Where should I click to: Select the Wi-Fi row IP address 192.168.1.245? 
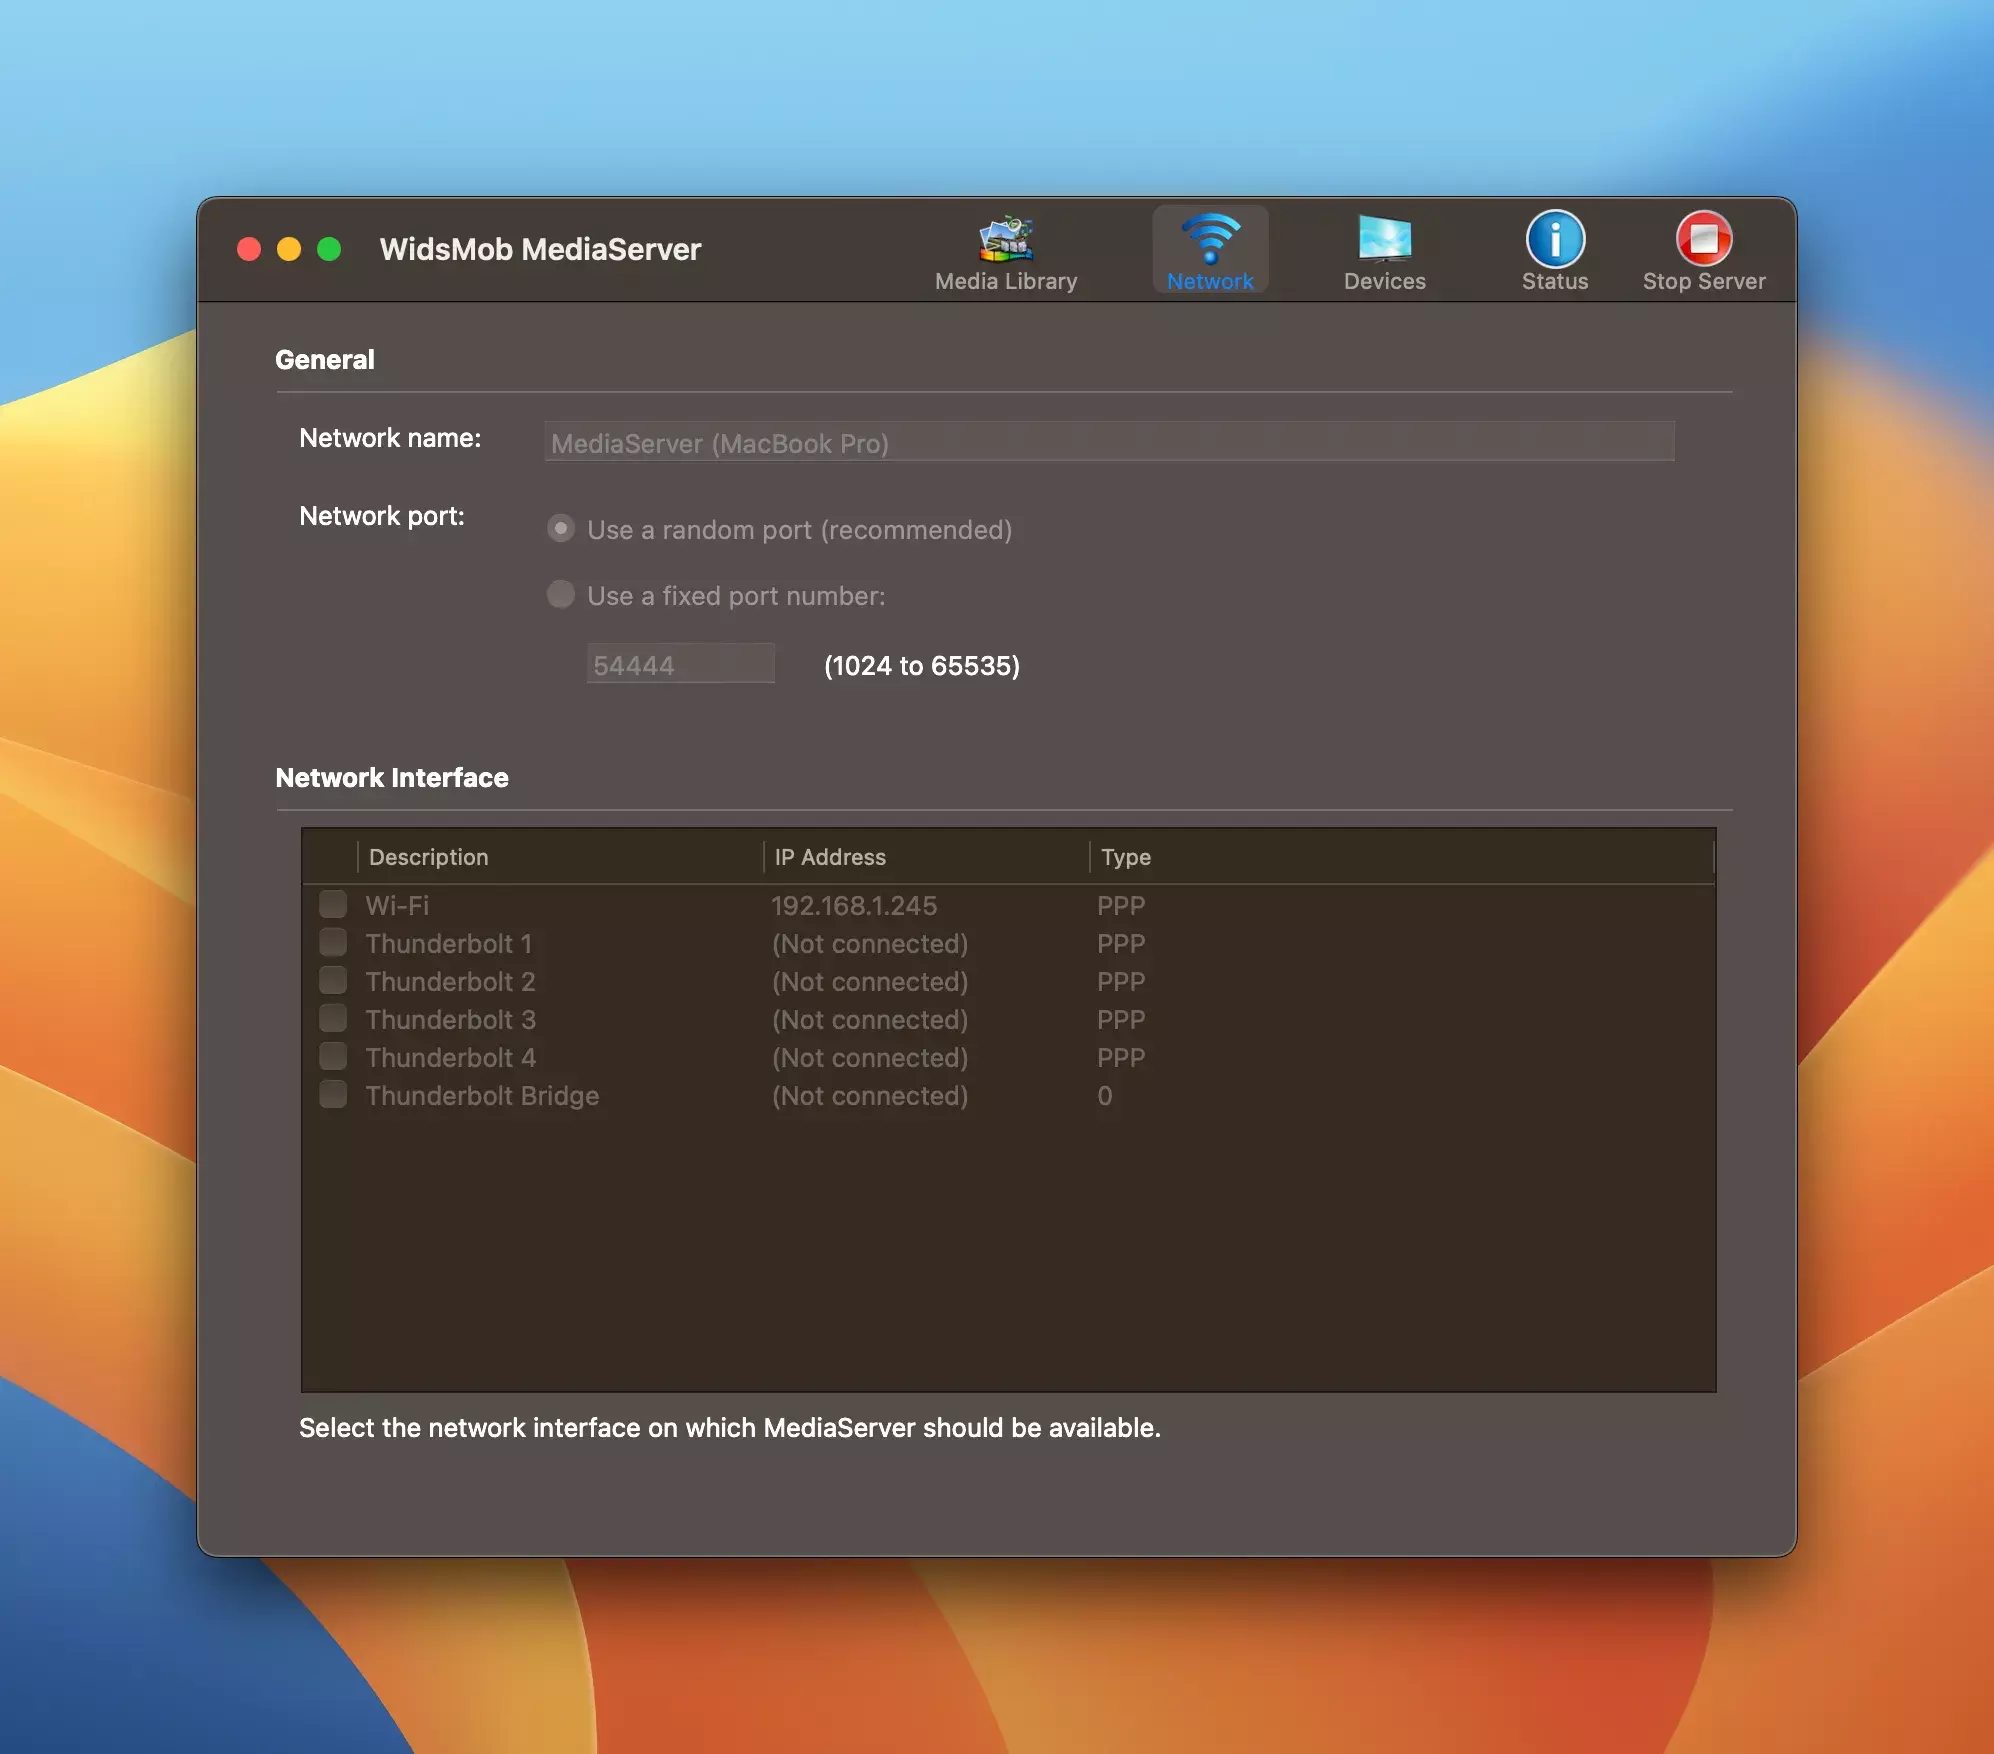click(854, 905)
